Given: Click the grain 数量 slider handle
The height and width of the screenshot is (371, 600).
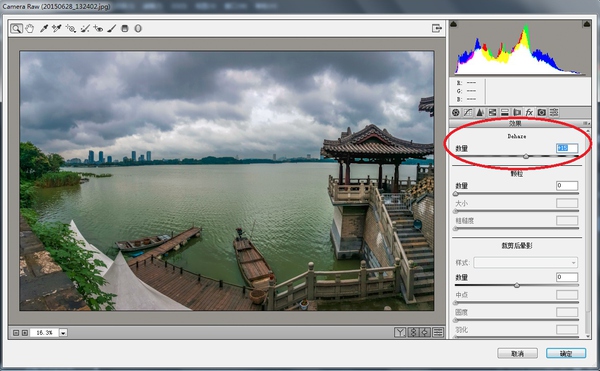Looking at the screenshot, I should [455, 194].
